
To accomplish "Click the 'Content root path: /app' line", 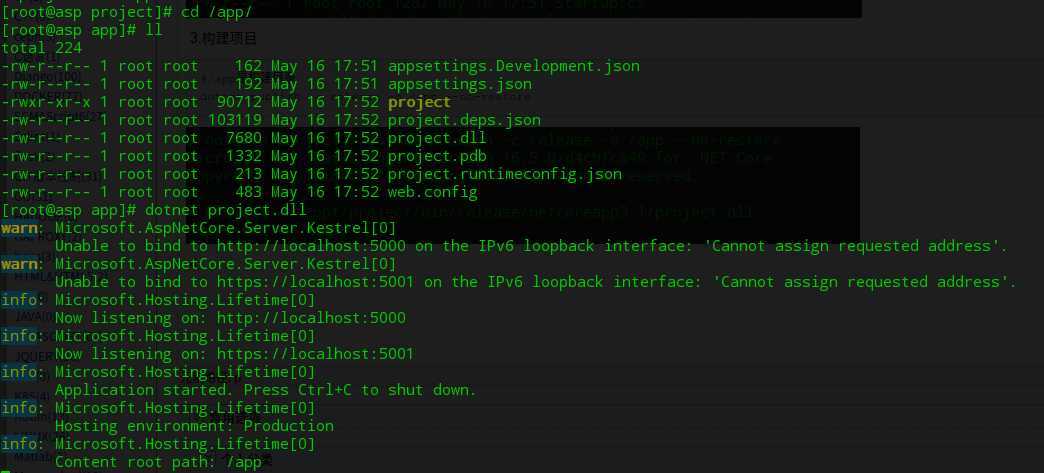I will coord(158,462).
